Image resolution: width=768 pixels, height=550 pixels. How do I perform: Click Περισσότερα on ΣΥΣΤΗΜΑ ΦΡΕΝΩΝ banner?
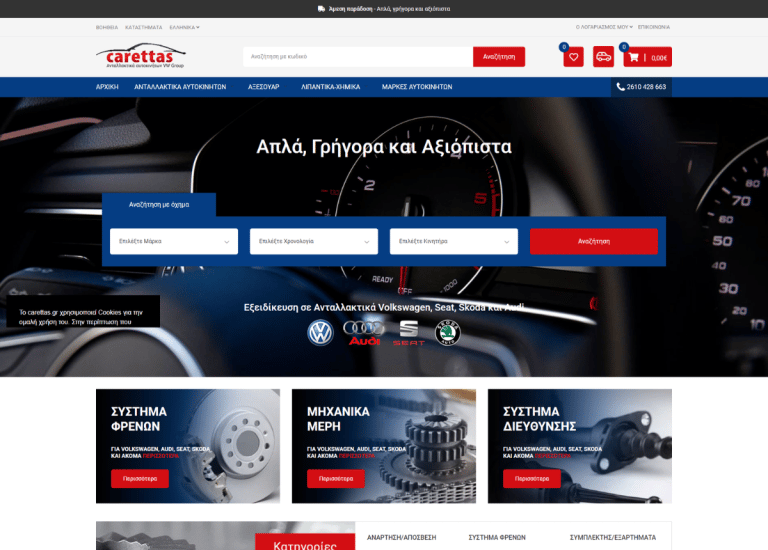coord(140,478)
